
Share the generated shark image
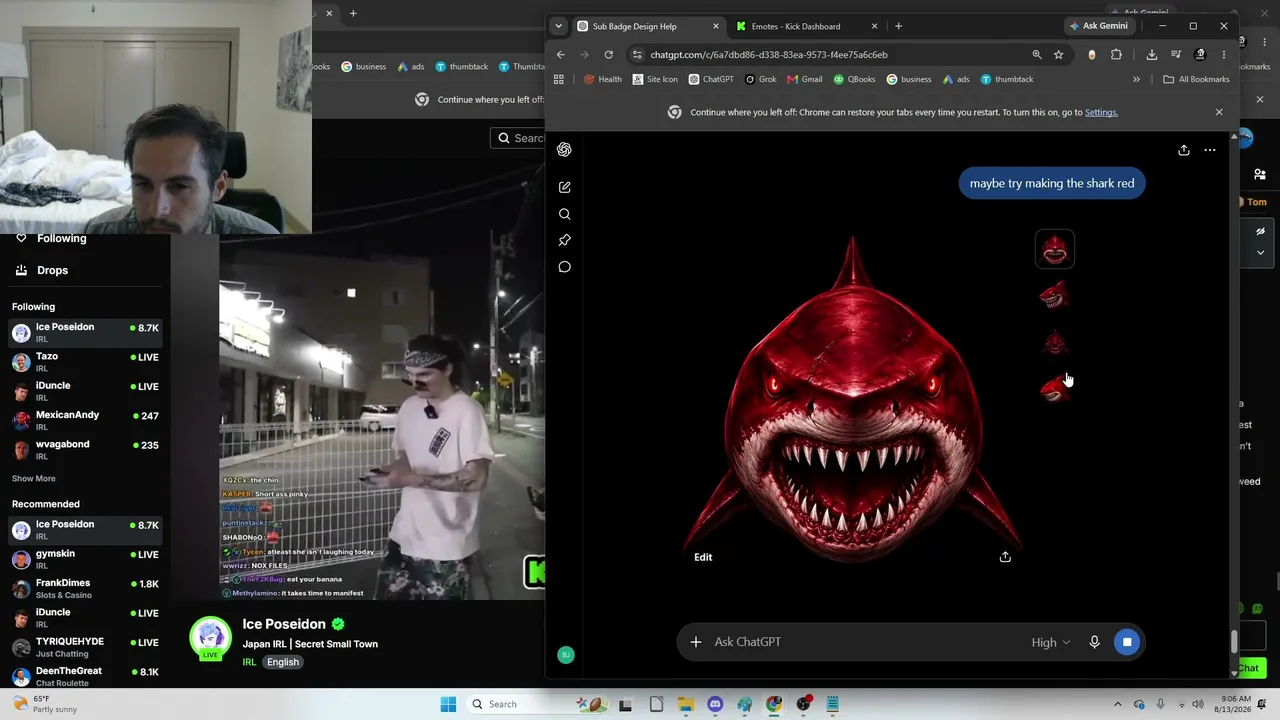coord(1005,557)
